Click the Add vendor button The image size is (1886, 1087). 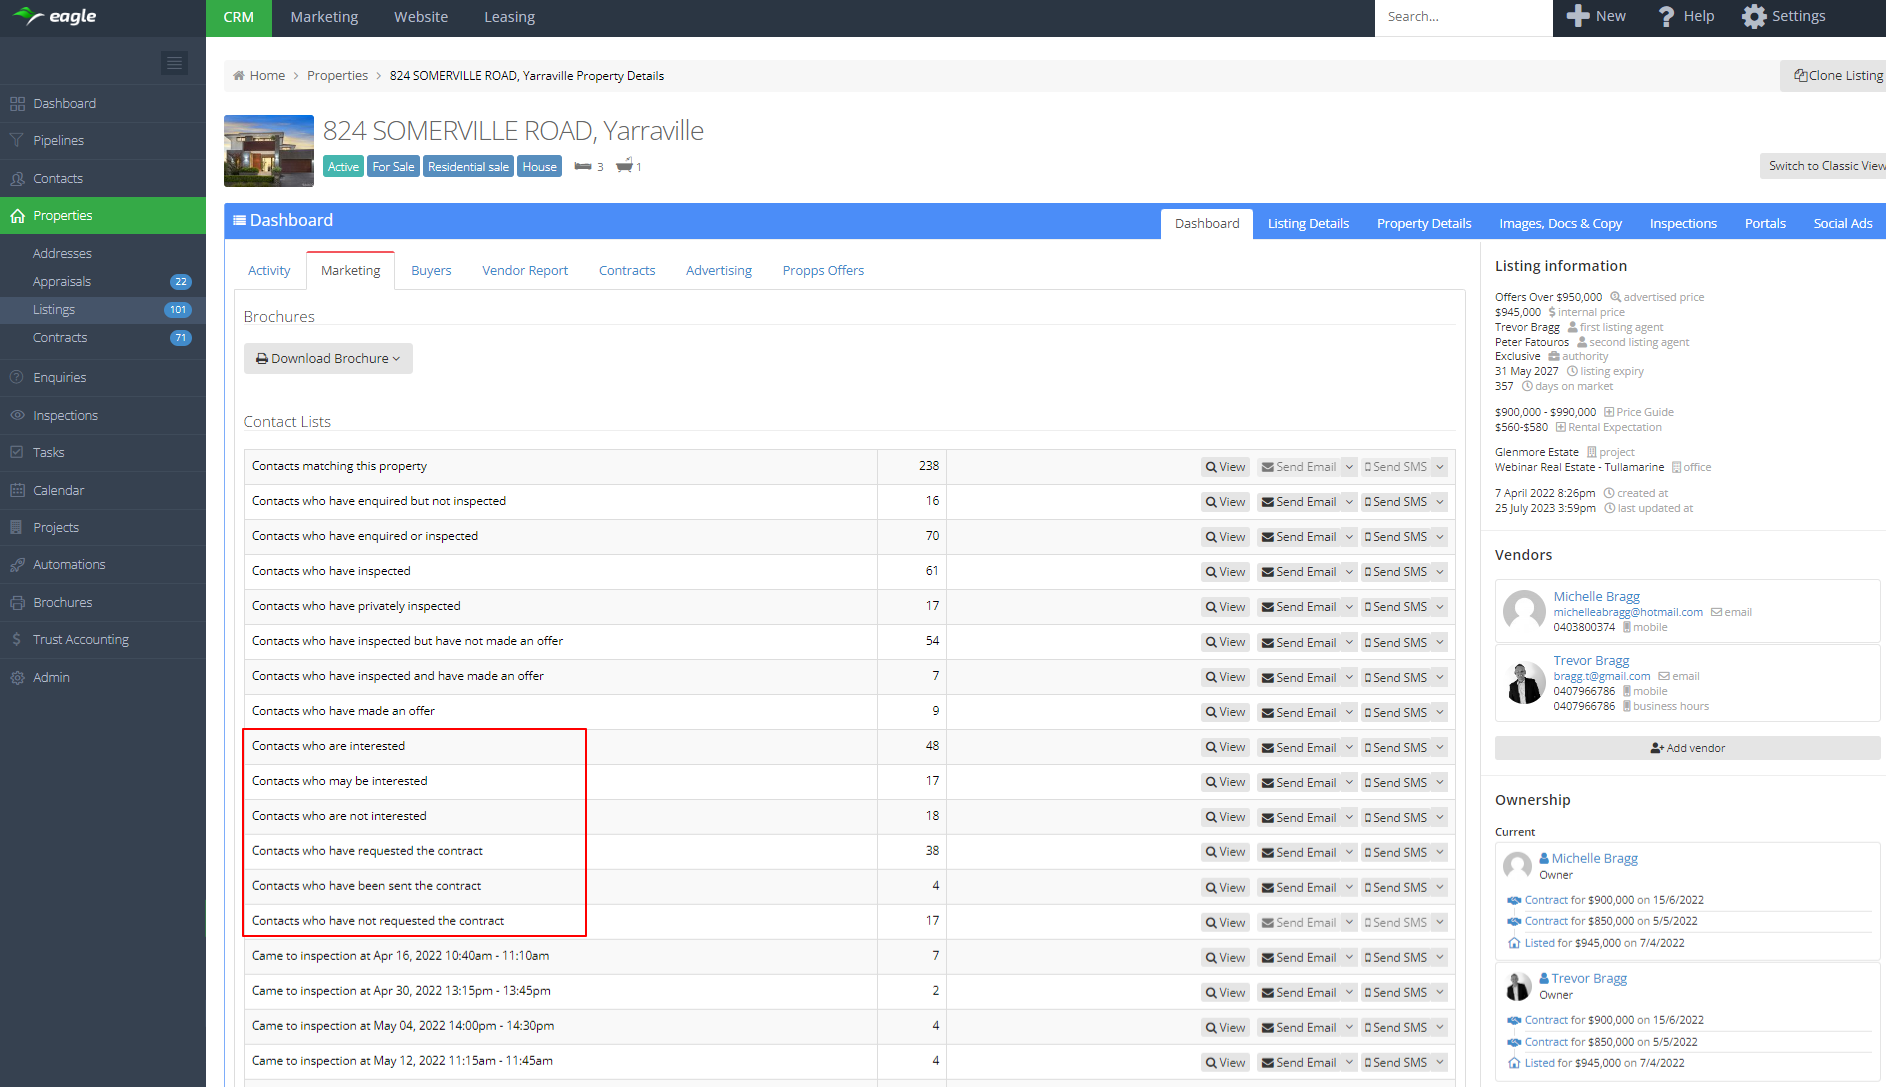(x=1687, y=748)
